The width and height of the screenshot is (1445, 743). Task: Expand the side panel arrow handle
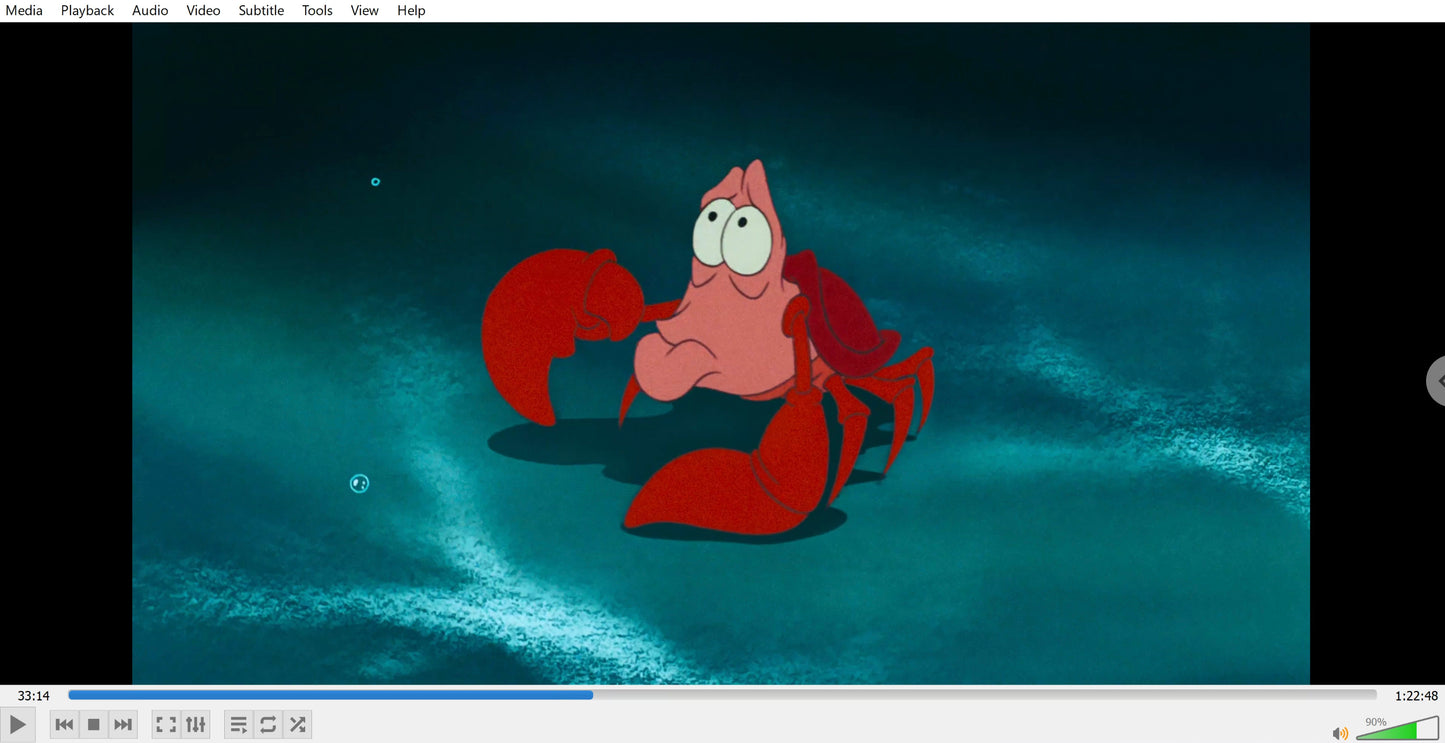1438,381
